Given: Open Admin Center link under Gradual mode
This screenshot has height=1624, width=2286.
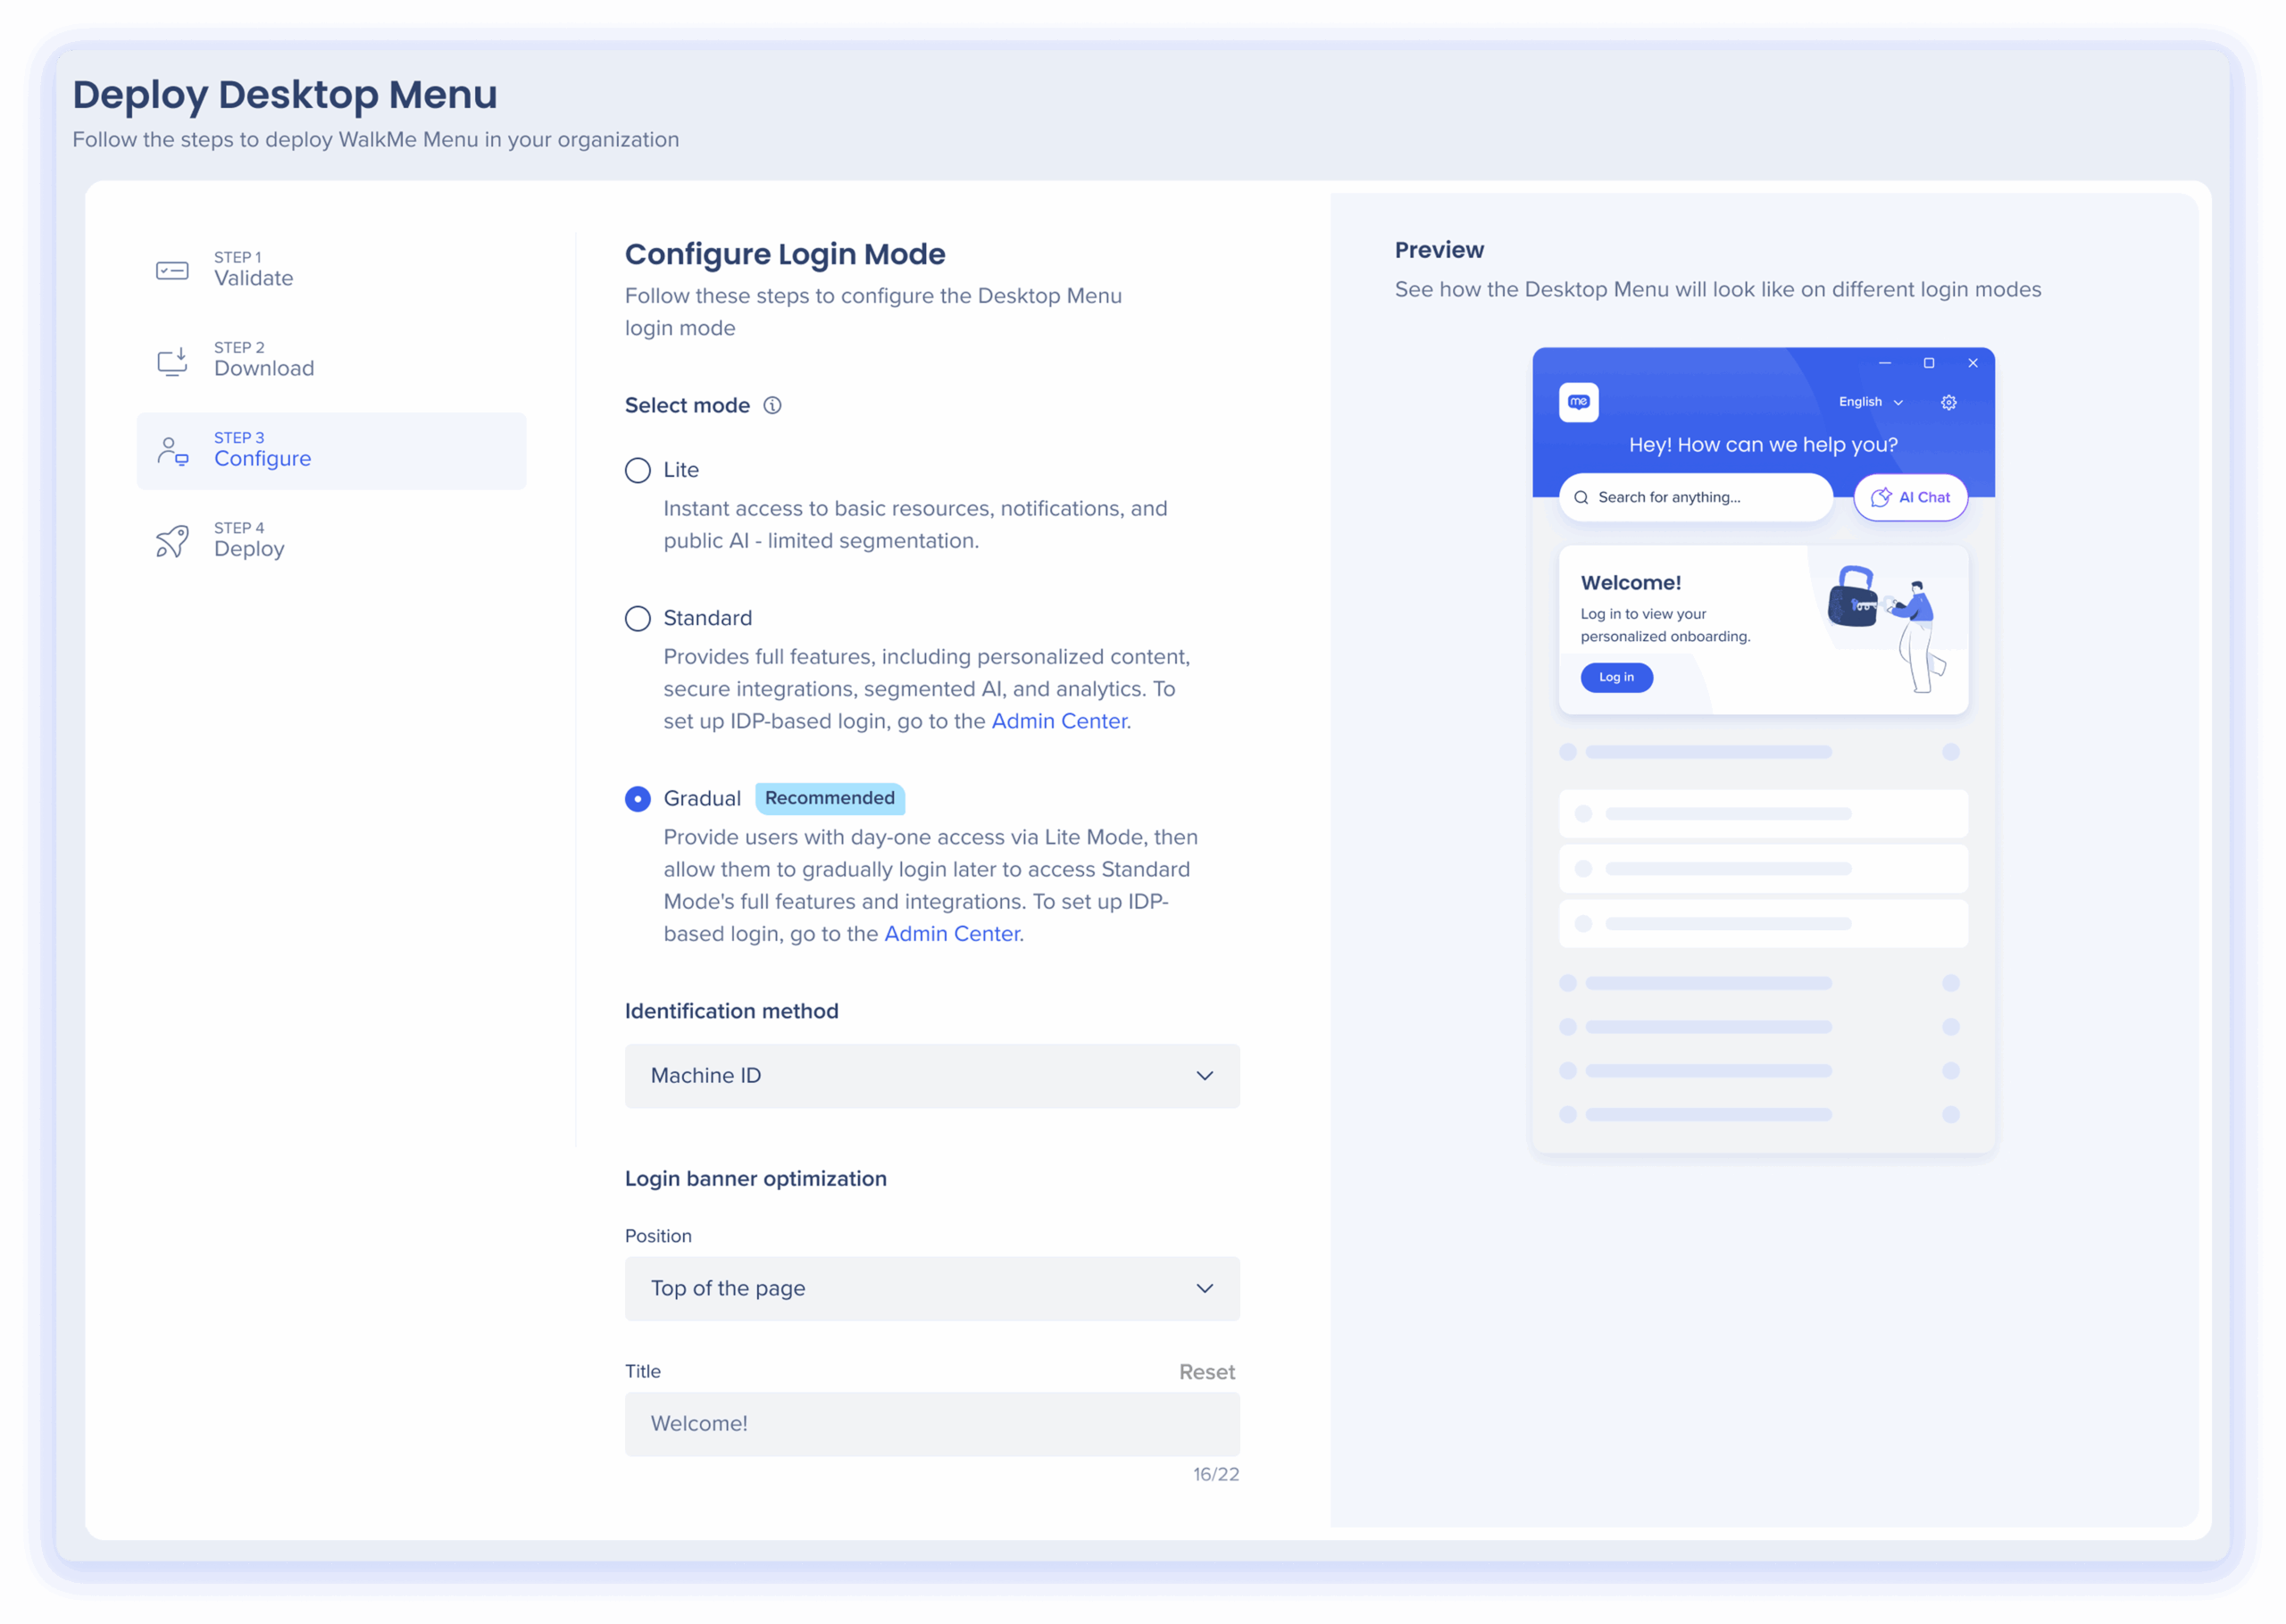Looking at the screenshot, I should (952, 934).
